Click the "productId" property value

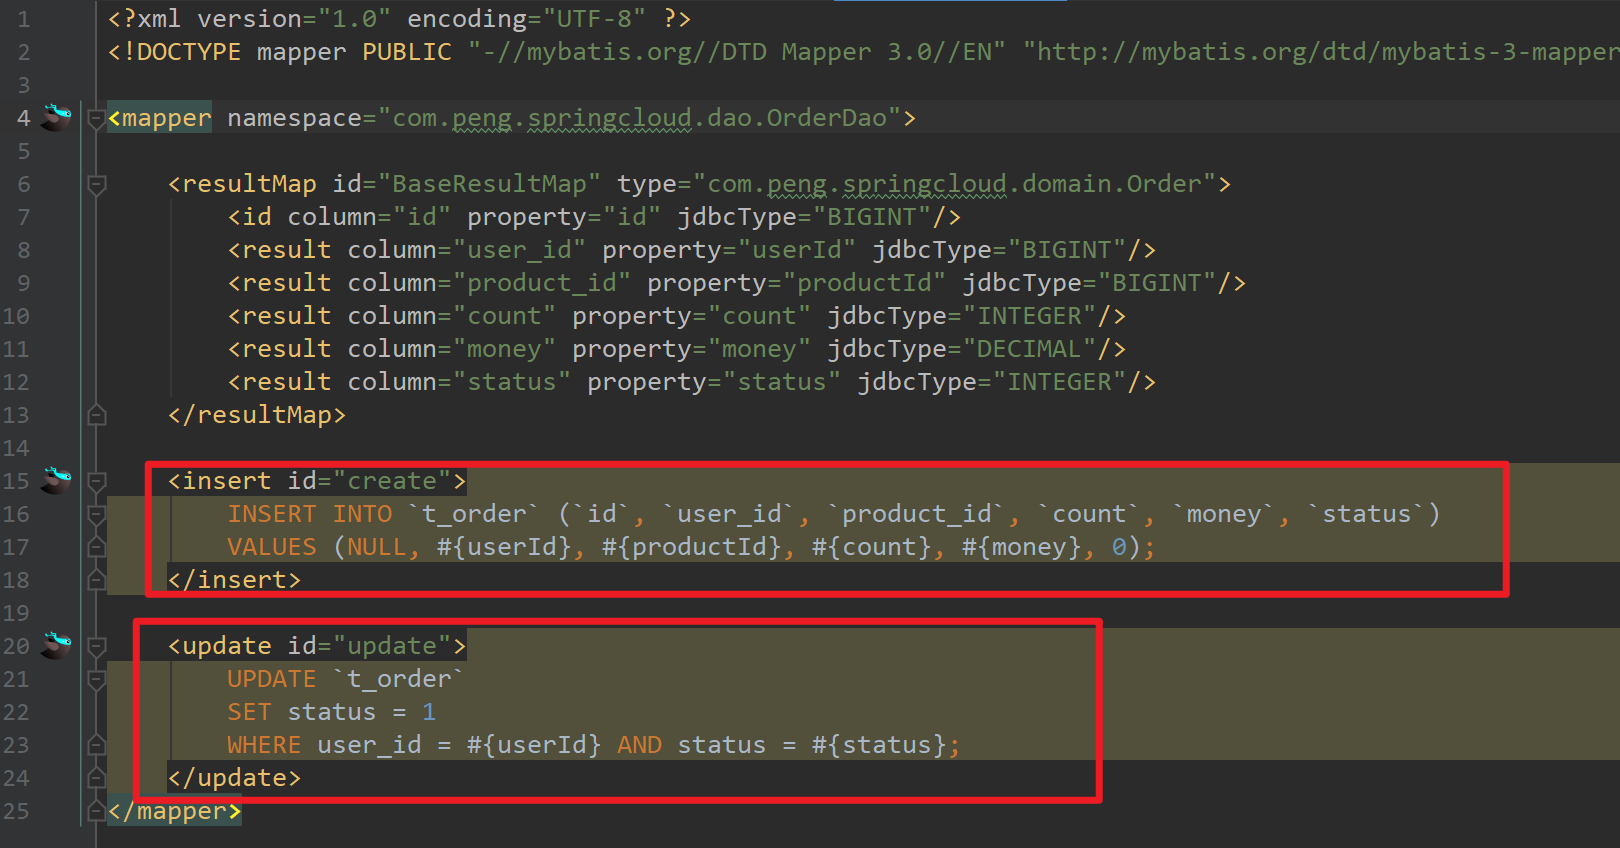[x=864, y=283]
